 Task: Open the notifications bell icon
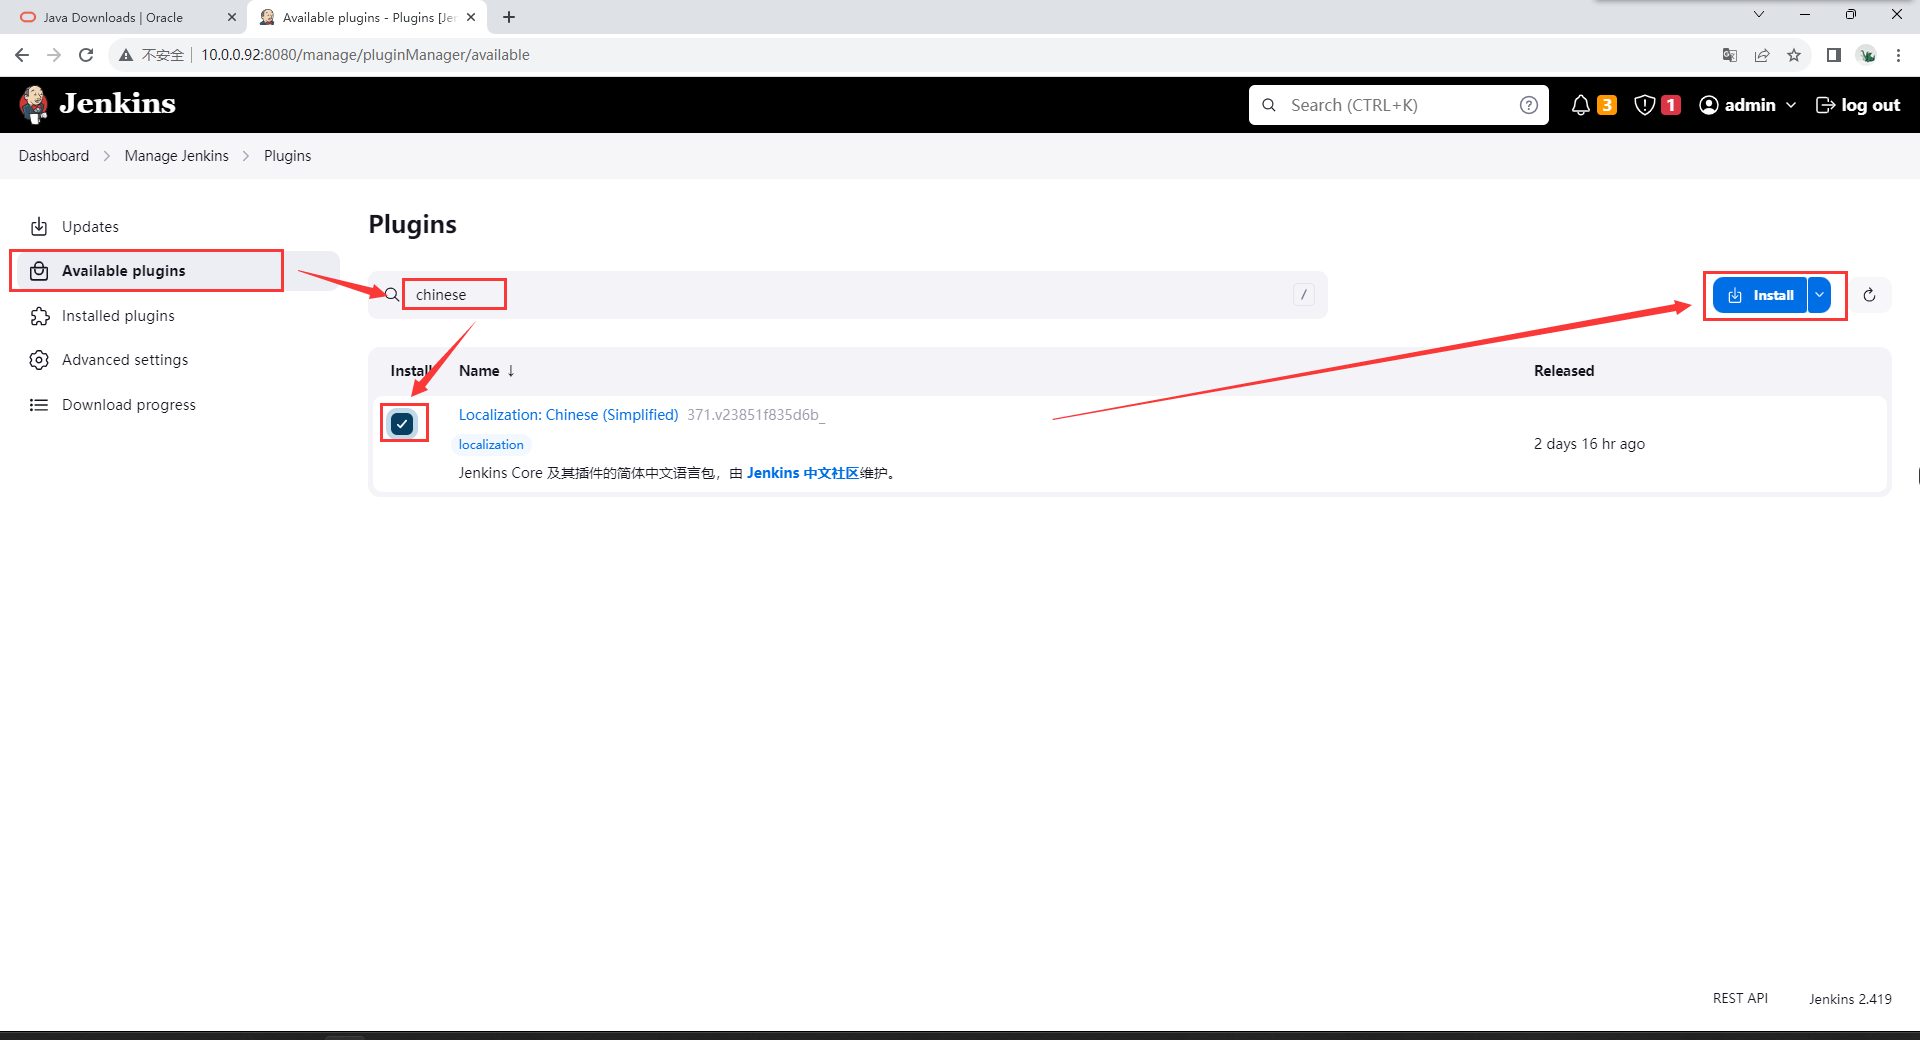pos(1580,105)
